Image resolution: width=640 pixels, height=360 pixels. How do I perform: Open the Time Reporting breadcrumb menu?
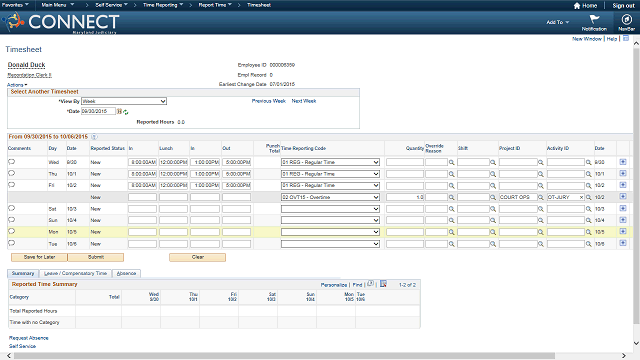(x=163, y=5)
